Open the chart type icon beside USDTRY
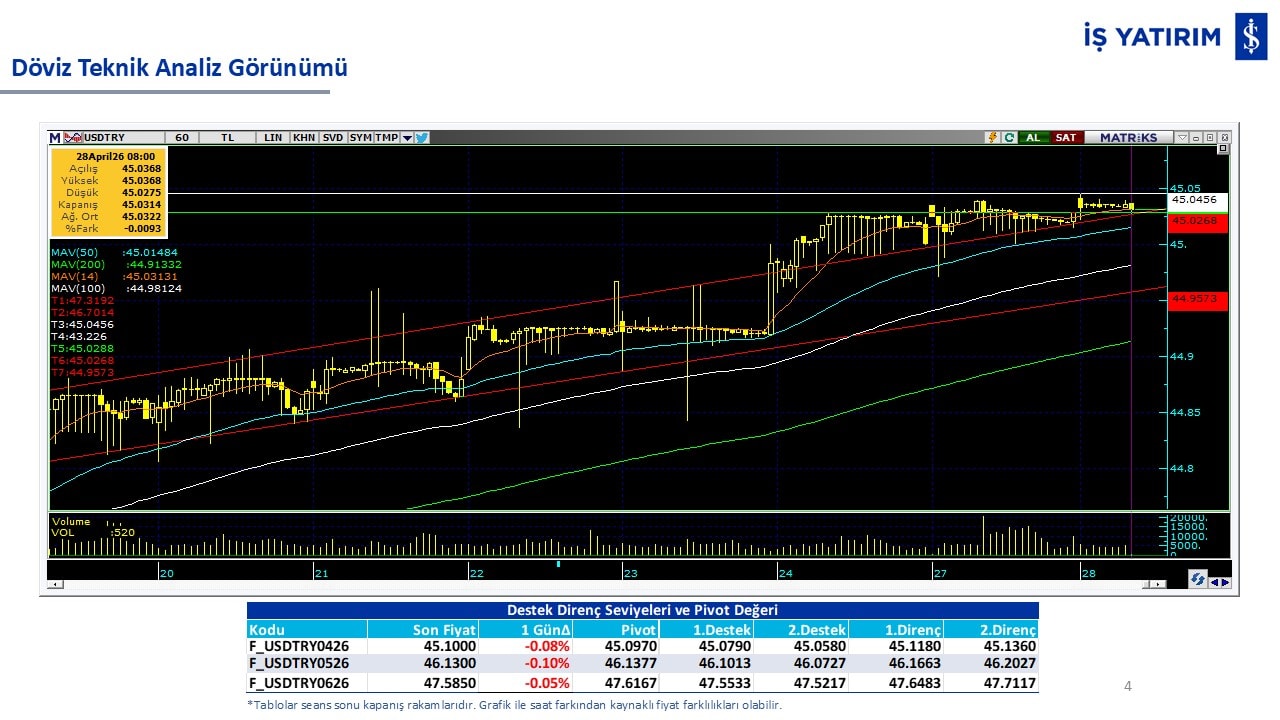This screenshot has width=1280, height=720. [73, 138]
